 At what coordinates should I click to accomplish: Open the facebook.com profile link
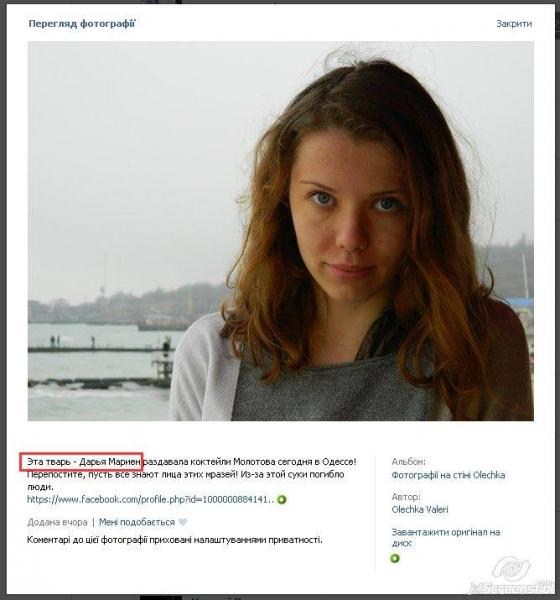click(150, 499)
